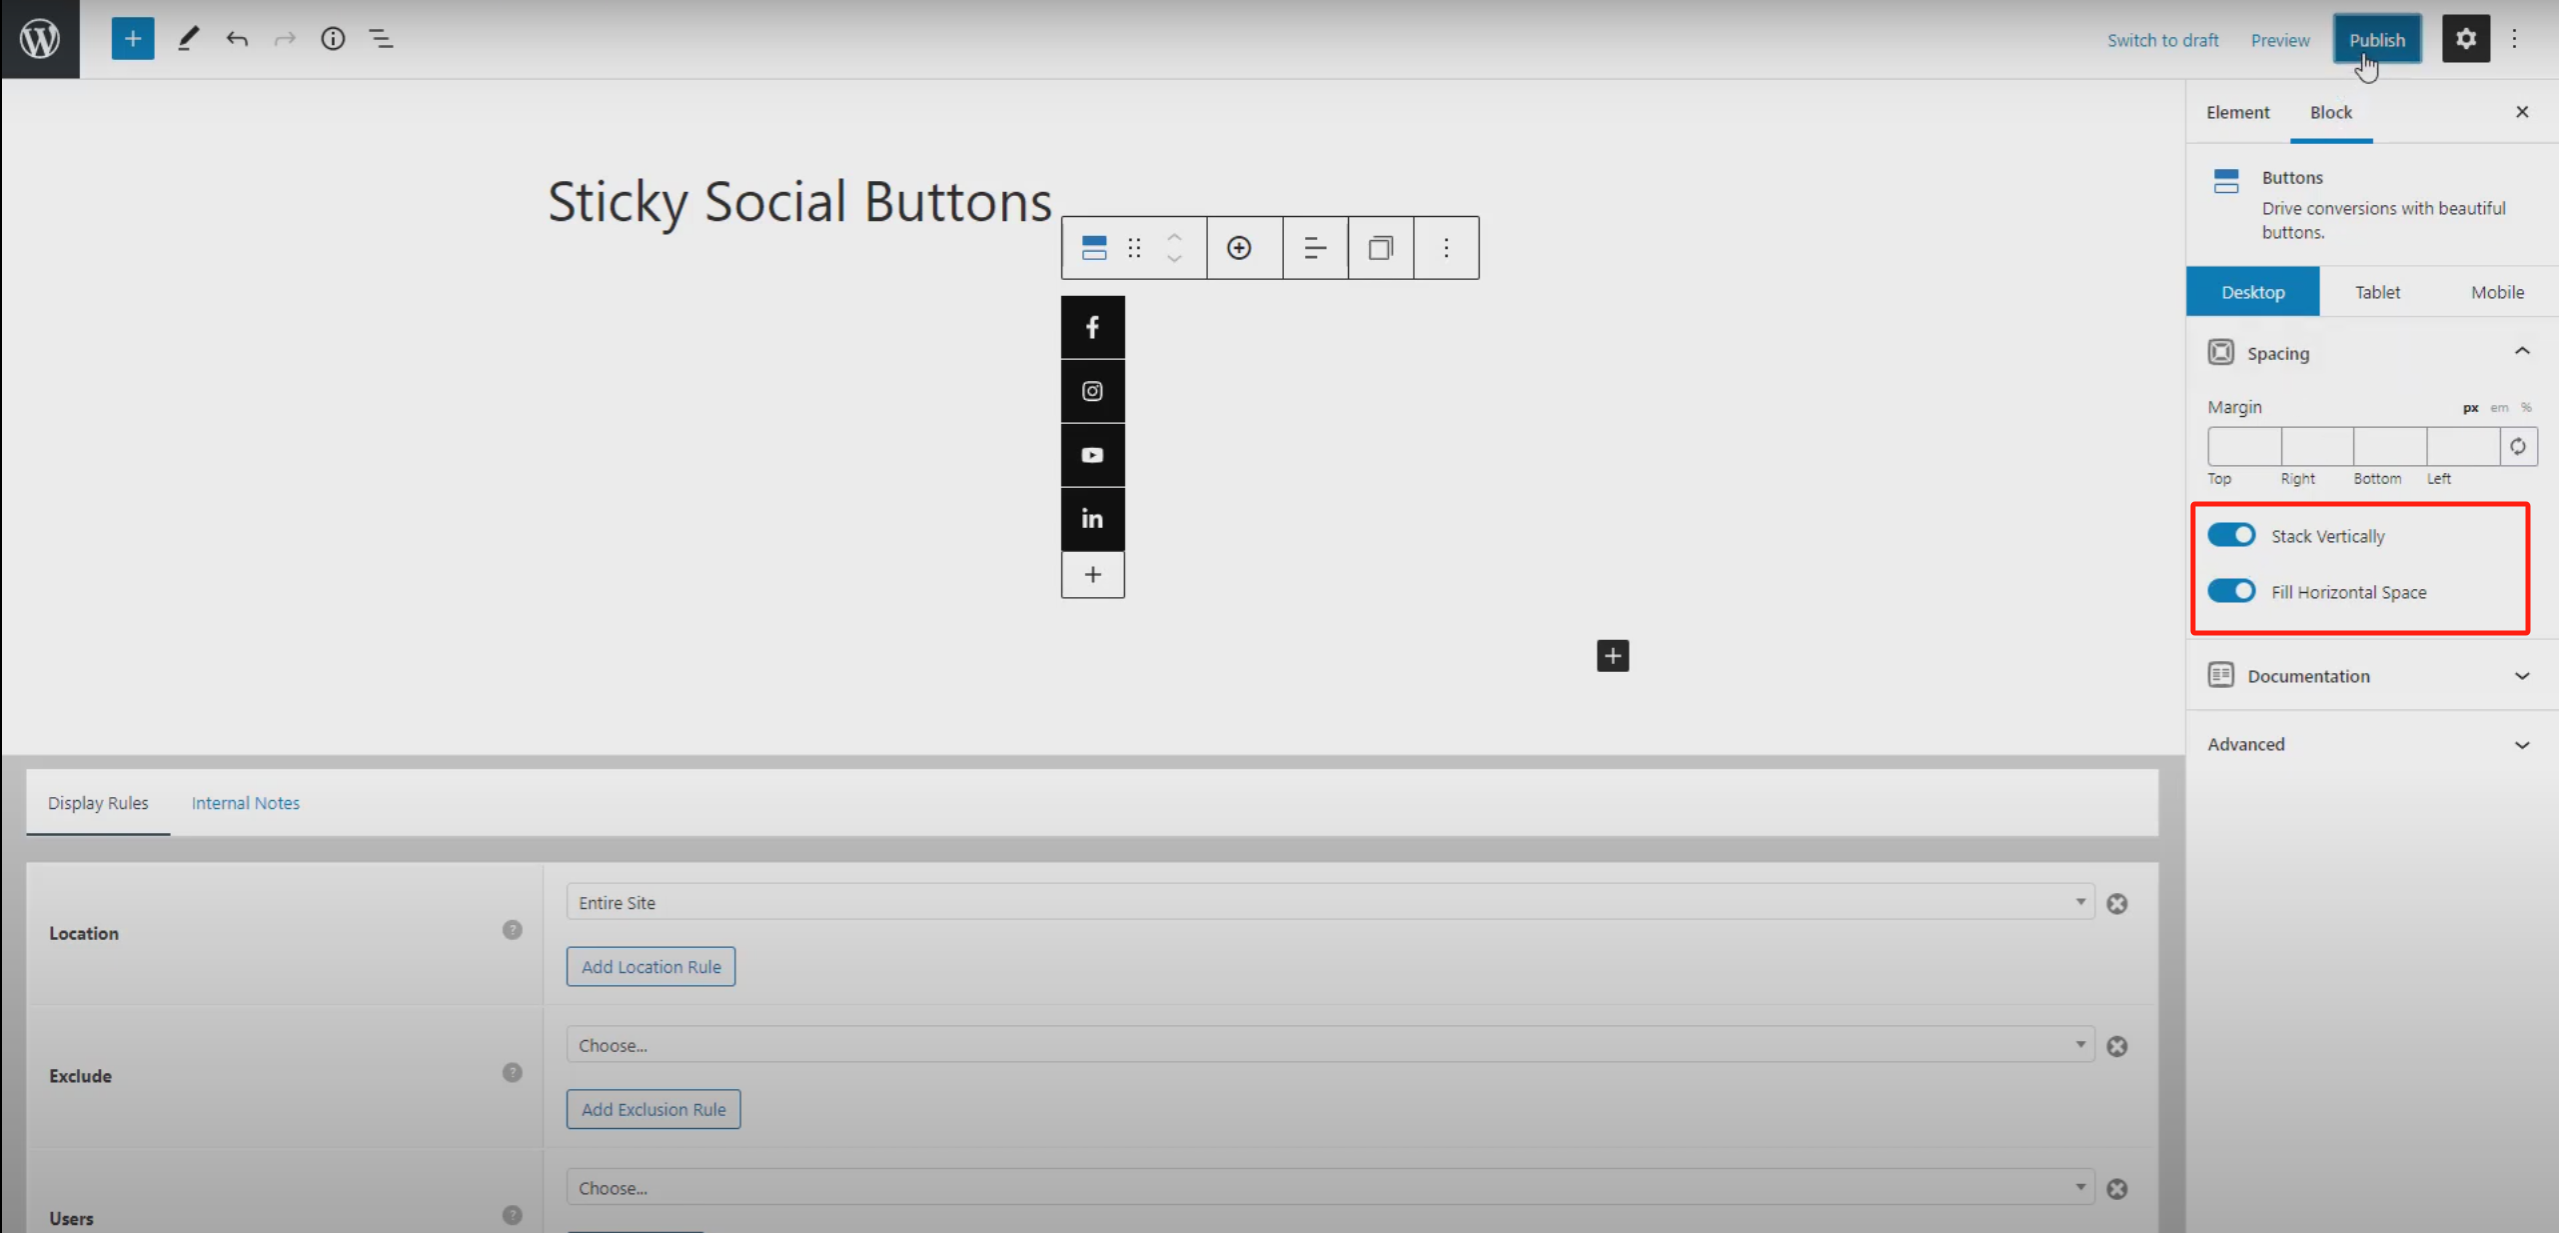
Task: Disable the Stack Vertically toggle
Action: point(2231,535)
